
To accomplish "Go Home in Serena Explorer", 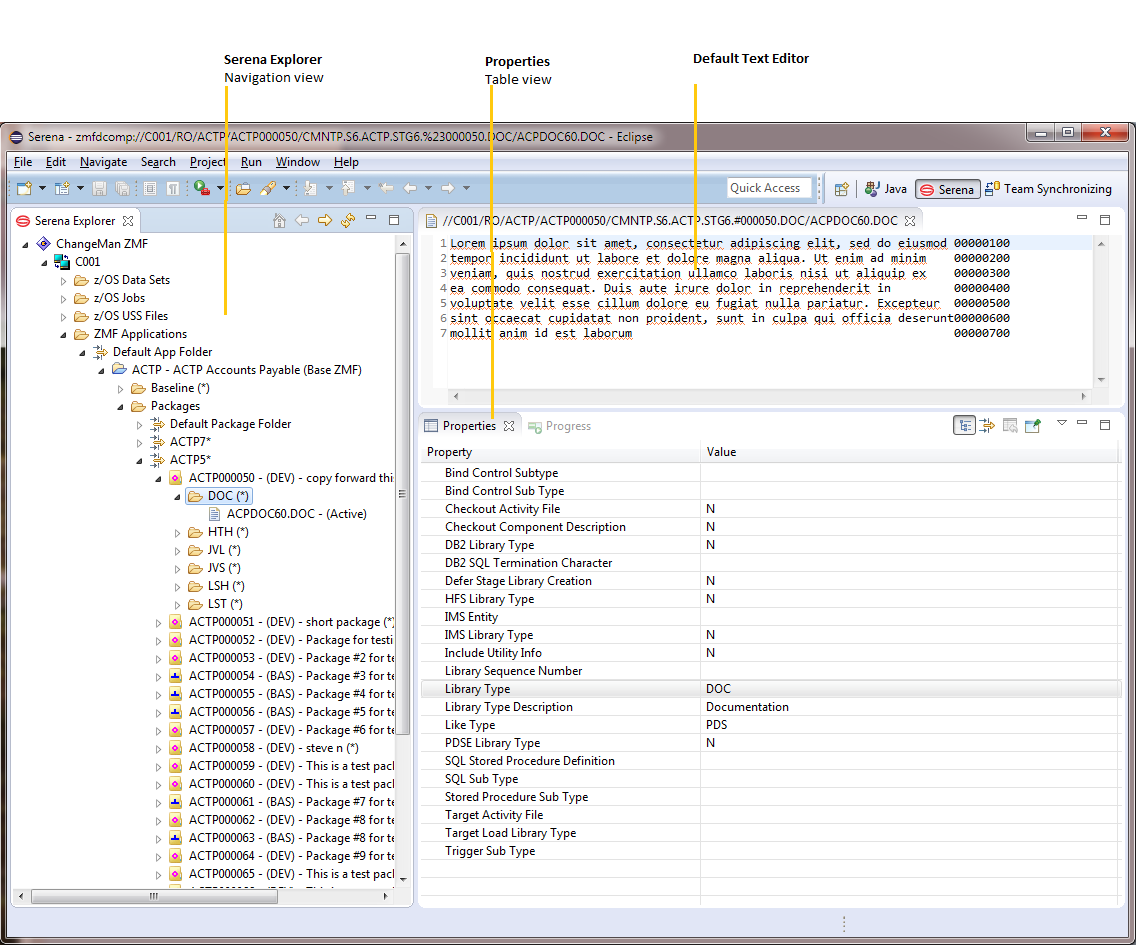I will (279, 220).
